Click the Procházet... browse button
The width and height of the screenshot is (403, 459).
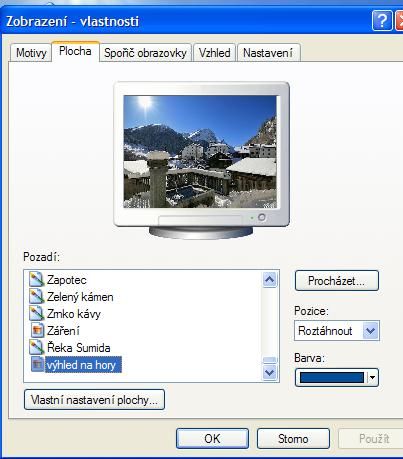(337, 281)
